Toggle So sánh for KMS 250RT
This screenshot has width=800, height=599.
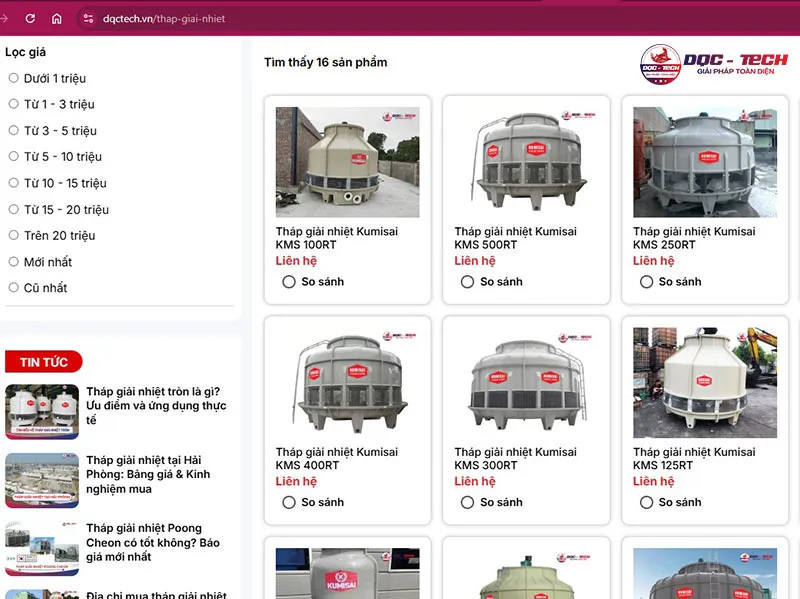coord(646,282)
